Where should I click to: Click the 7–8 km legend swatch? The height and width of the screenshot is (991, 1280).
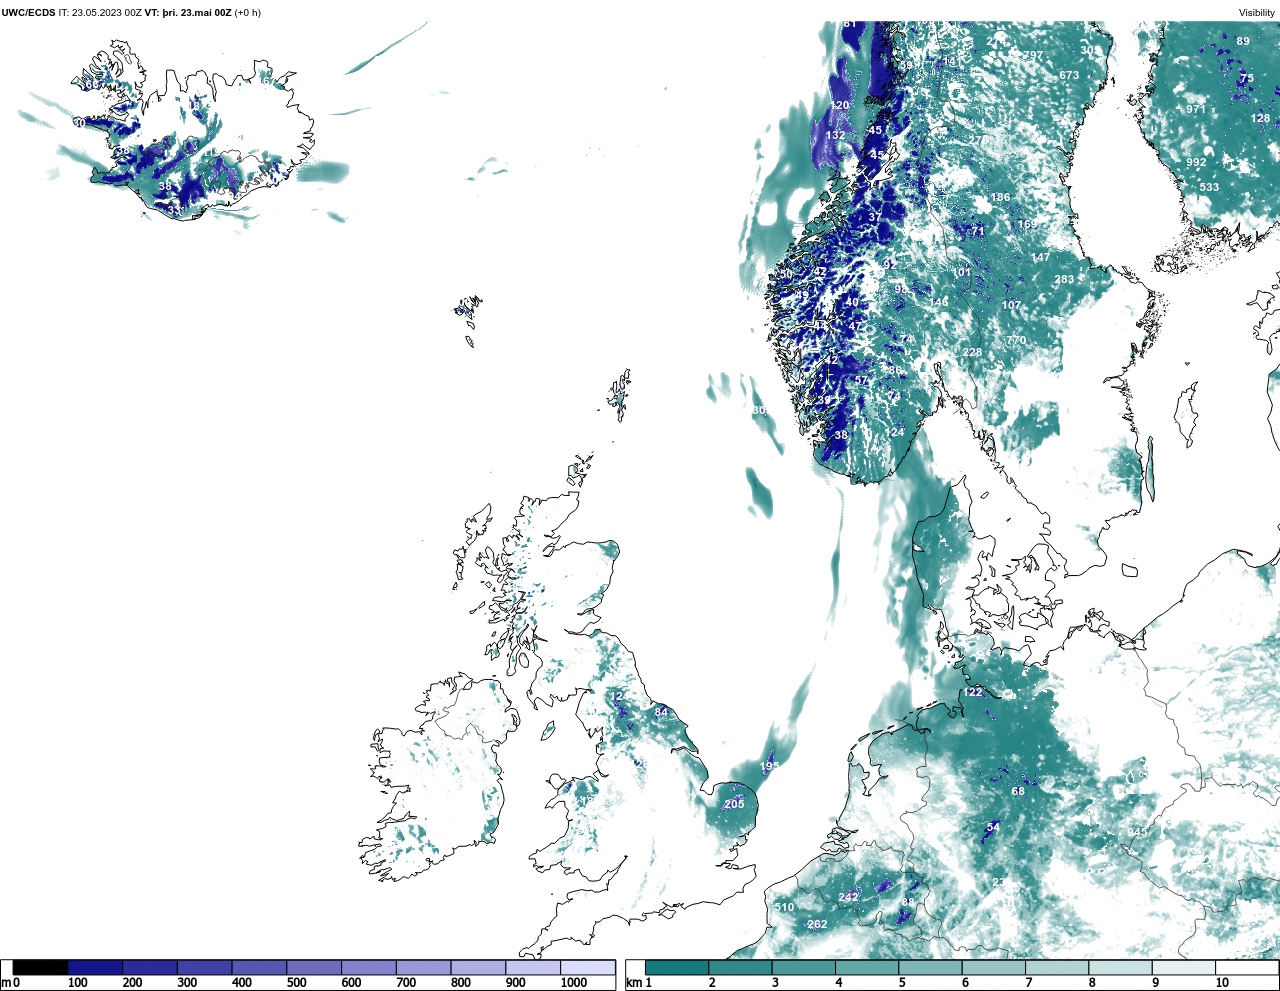[1057, 968]
